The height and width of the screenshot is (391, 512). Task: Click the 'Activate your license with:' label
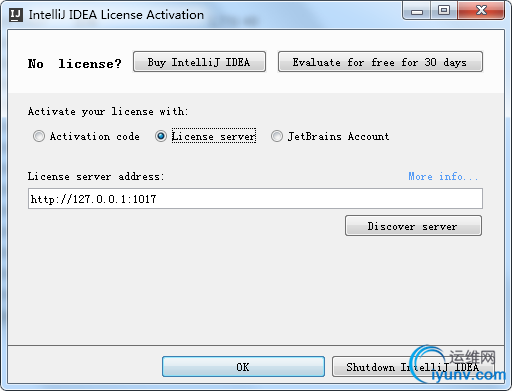click(x=108, y=111)
